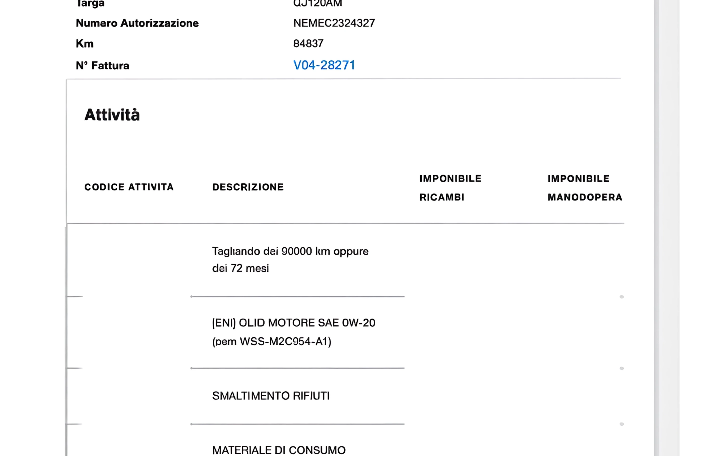Select the ENI olio motore SAE 0W-20 row

click(x=293, y=332)
